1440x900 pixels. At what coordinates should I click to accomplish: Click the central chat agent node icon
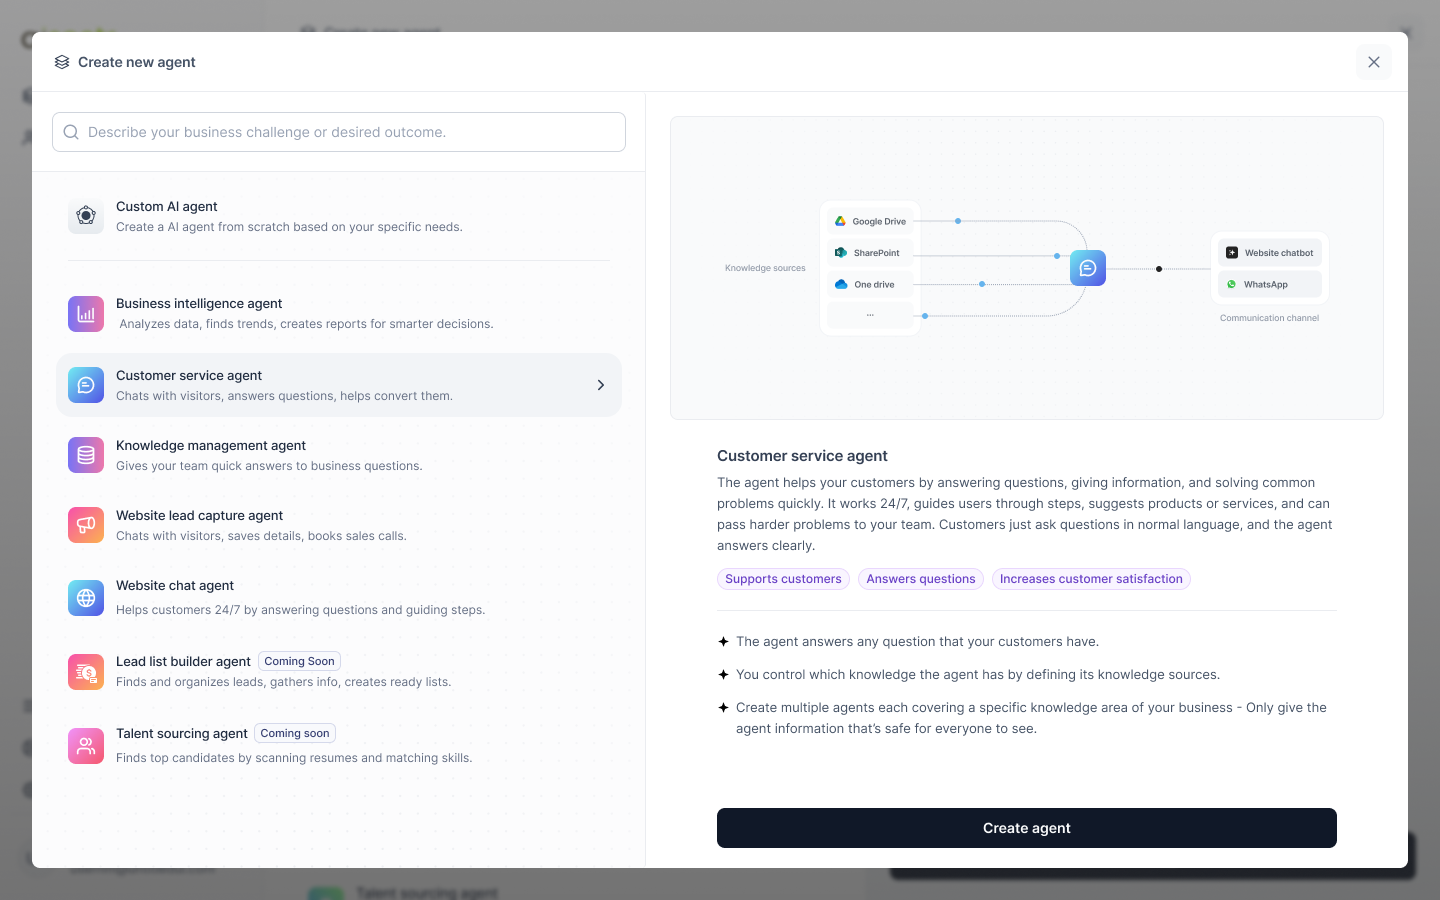(x=1088, y=268)
